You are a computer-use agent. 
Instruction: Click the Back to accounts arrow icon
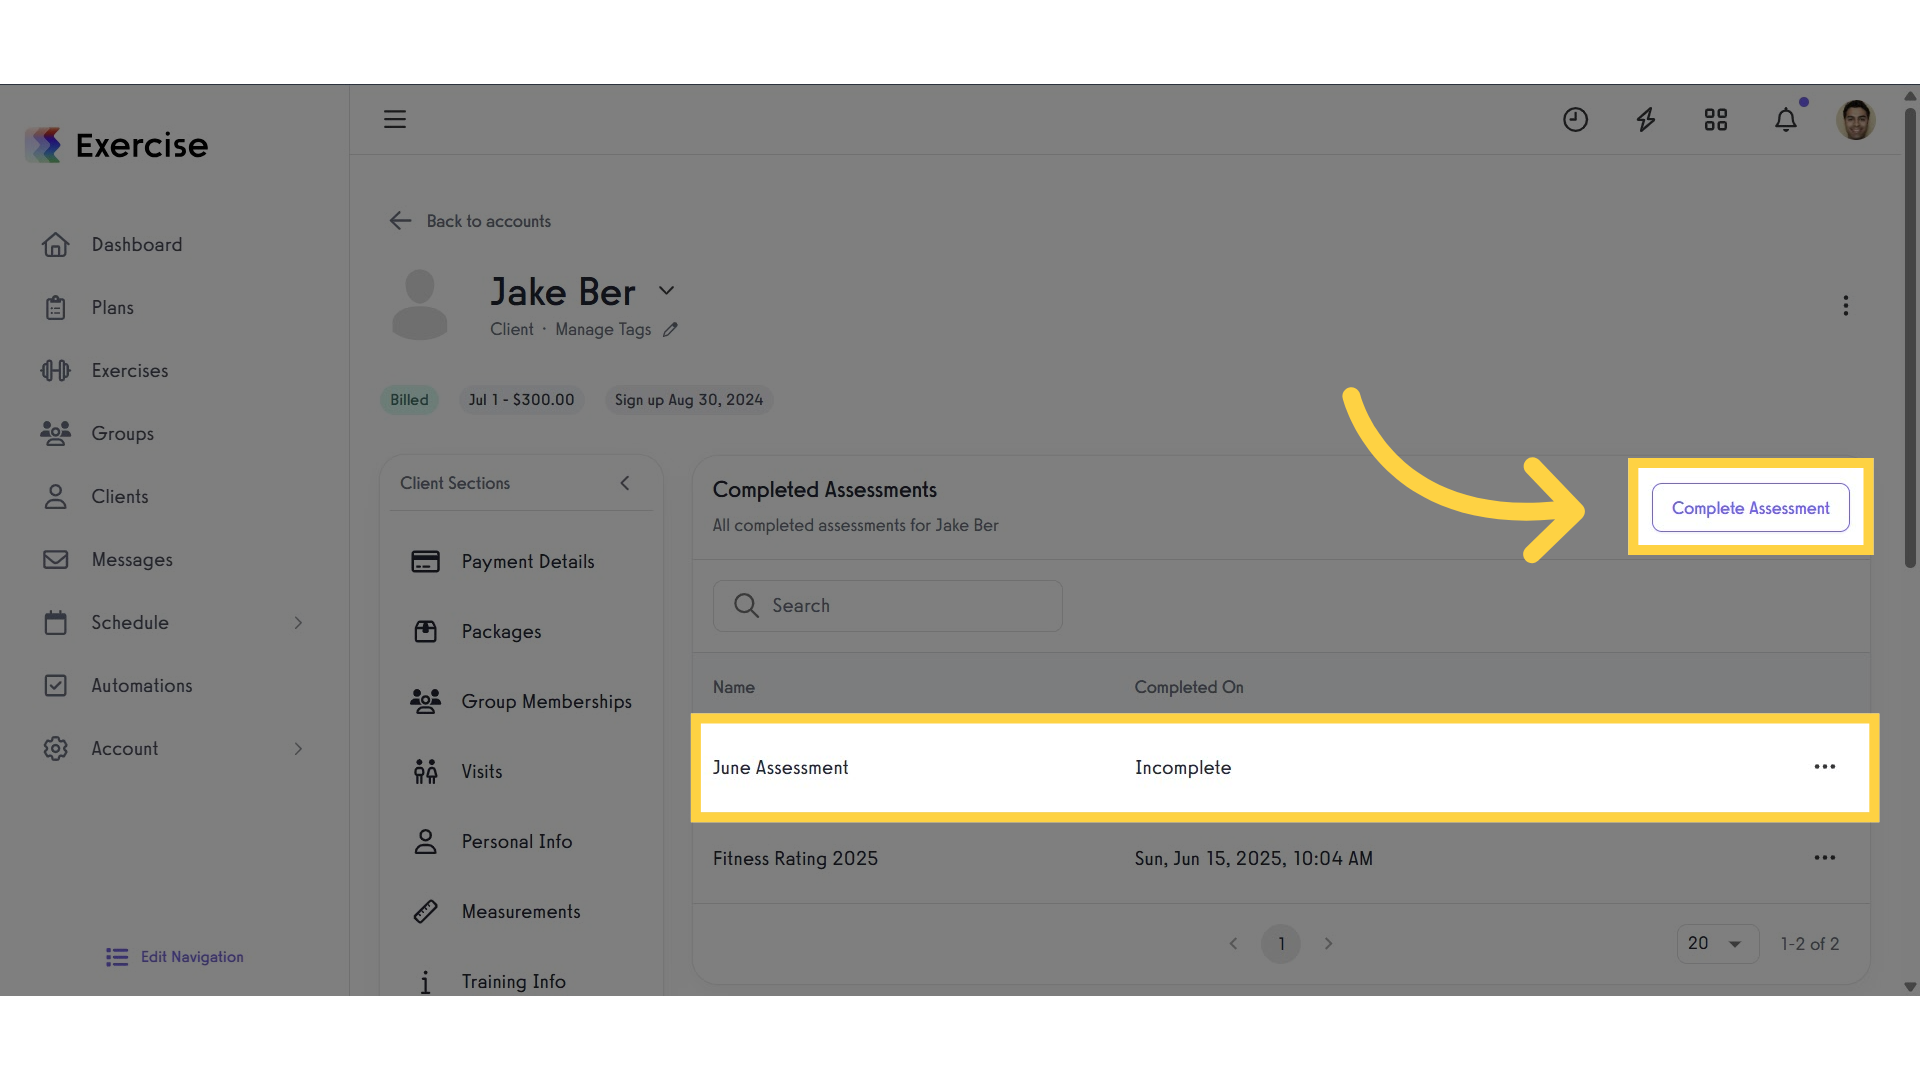400,221
